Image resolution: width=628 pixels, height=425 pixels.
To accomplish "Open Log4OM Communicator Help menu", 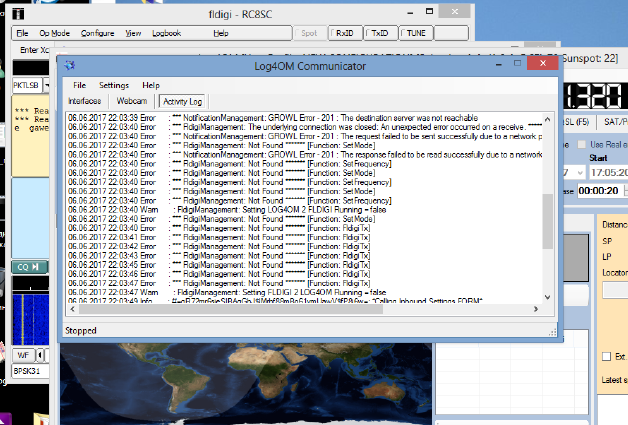I will tap(151, 85).
